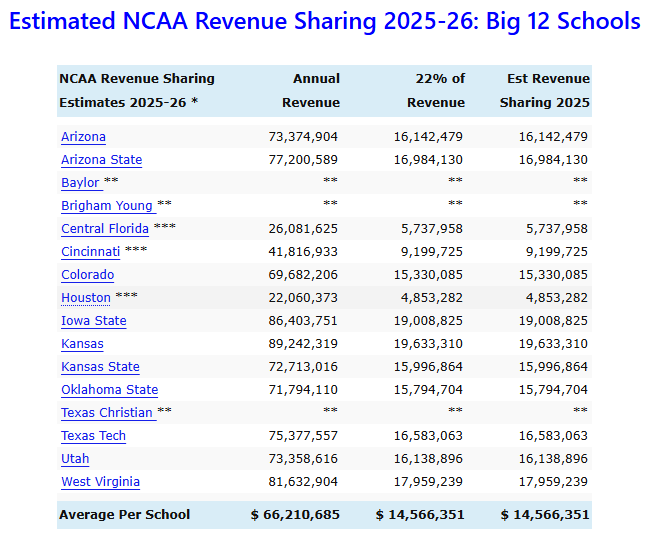Viewport: 650px width, 539px height.
Task: Click Houston 22% value 4,853,282
Action: coord(432,298)
